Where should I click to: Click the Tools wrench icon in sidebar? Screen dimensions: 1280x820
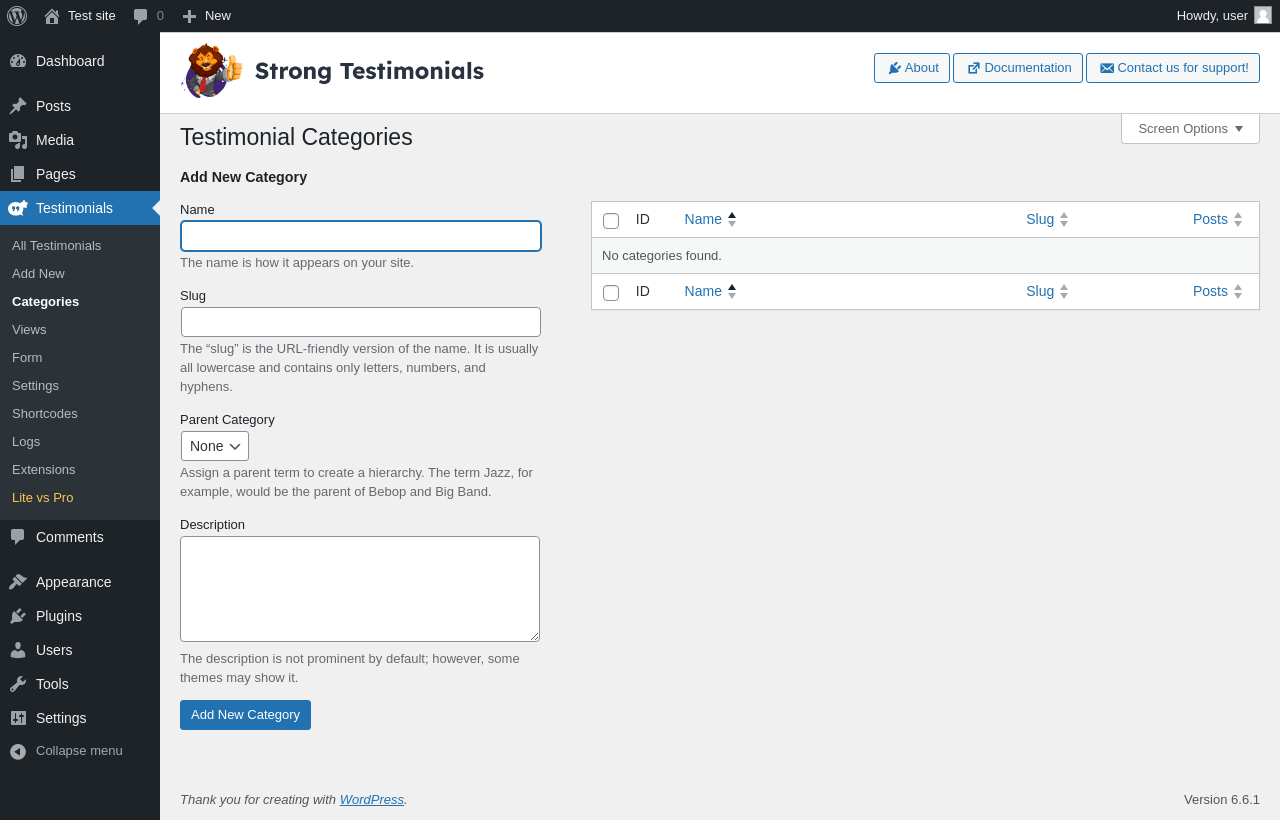click(18, 684)
